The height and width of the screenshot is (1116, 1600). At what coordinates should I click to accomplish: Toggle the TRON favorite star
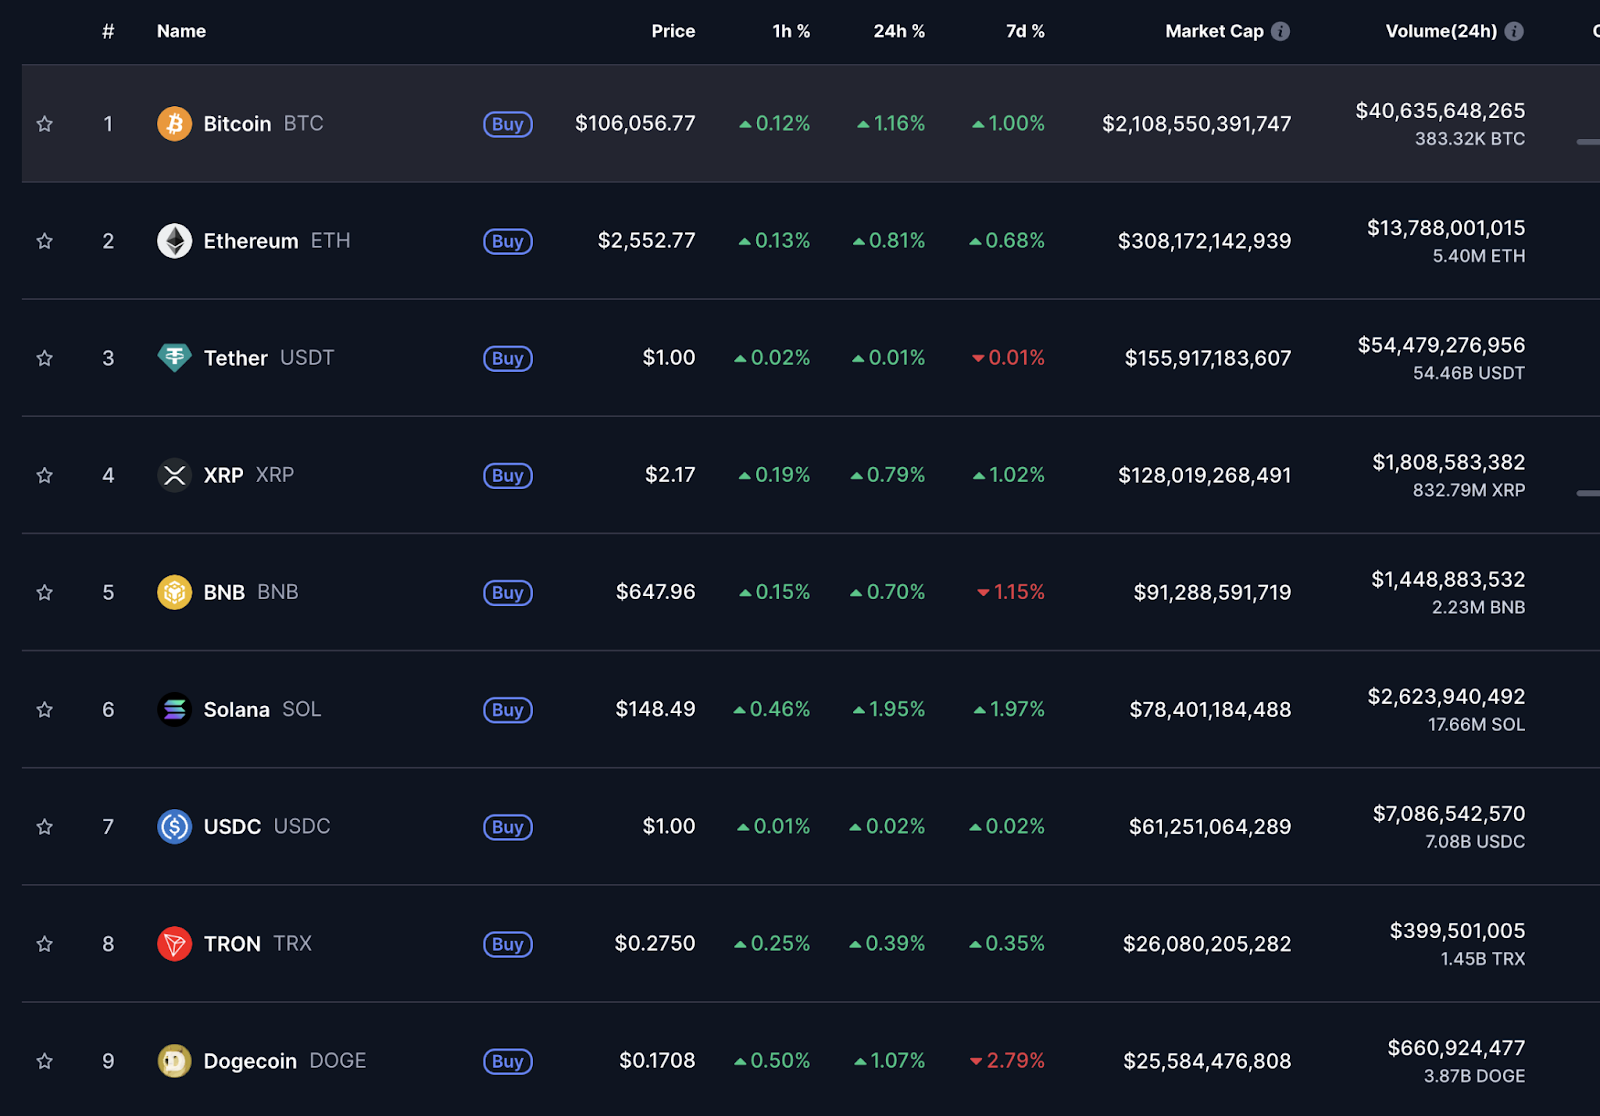44,944
